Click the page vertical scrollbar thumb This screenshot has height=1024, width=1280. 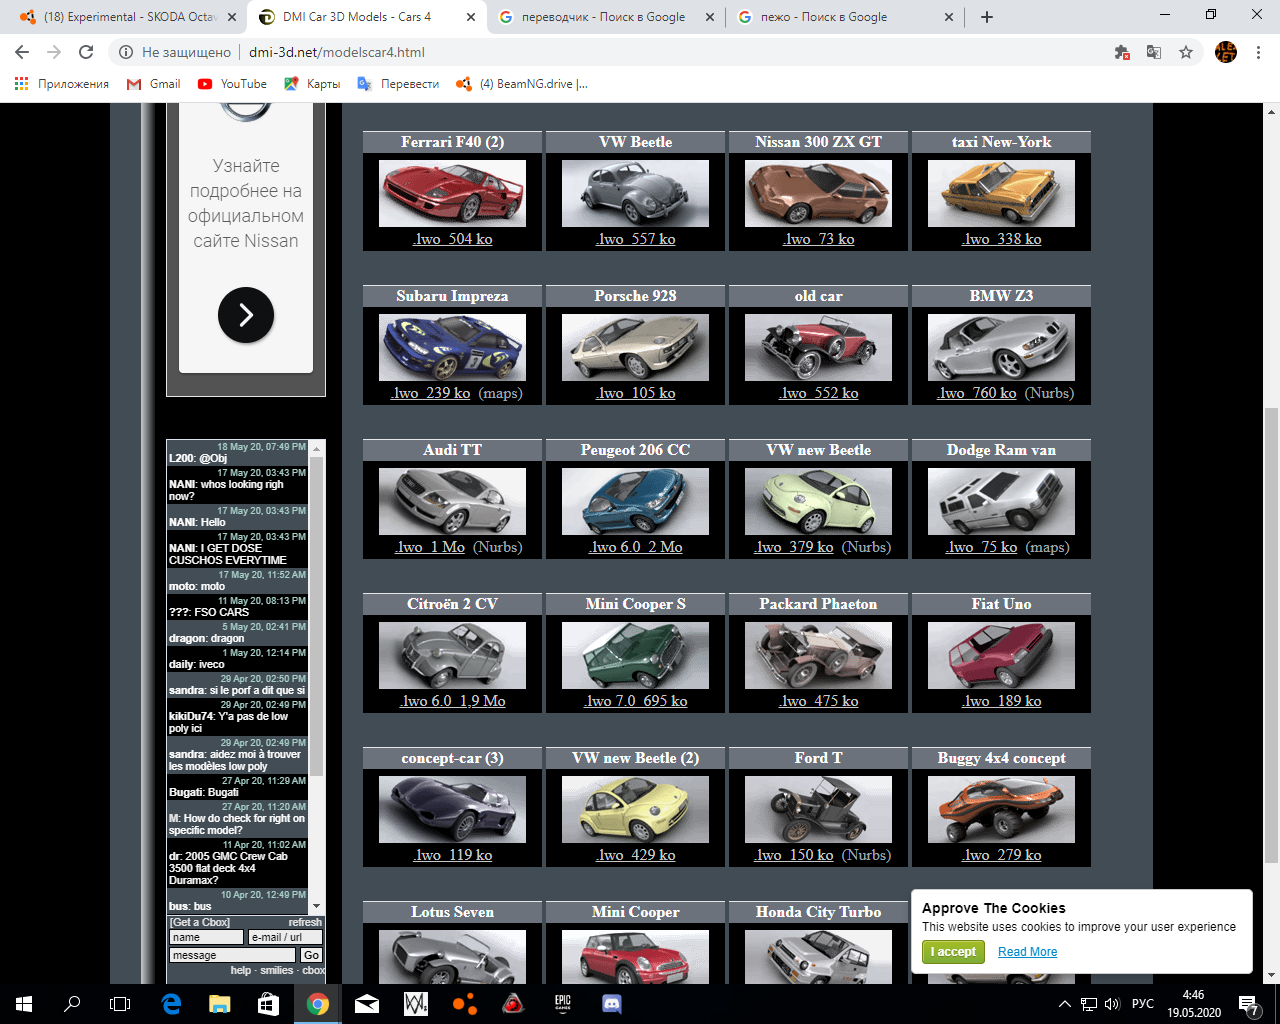[1271, 634]
